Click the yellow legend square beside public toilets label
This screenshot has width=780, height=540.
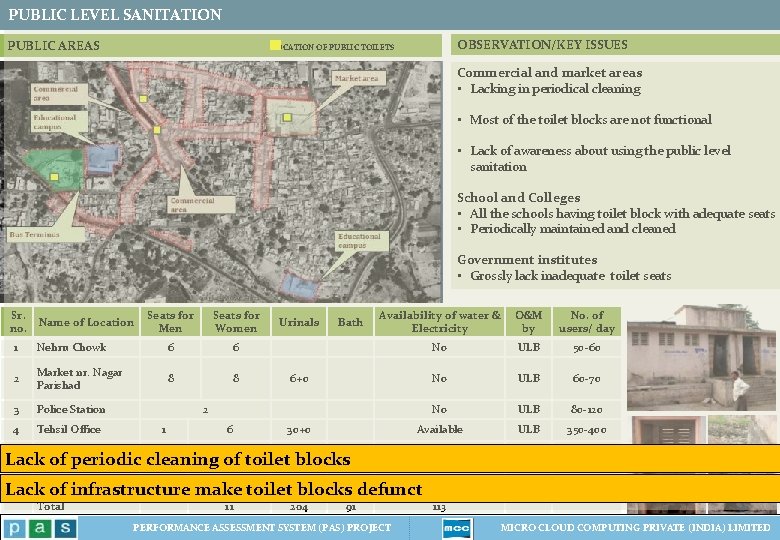click(275, 45)
